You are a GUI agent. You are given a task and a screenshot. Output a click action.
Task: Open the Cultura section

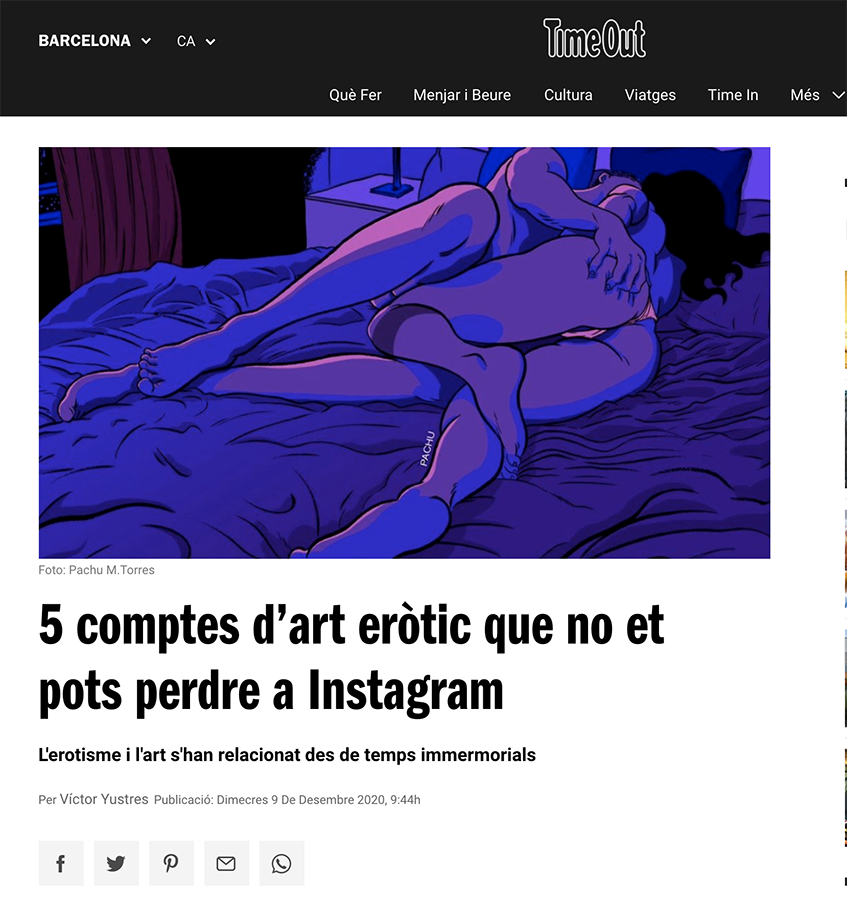568,95
